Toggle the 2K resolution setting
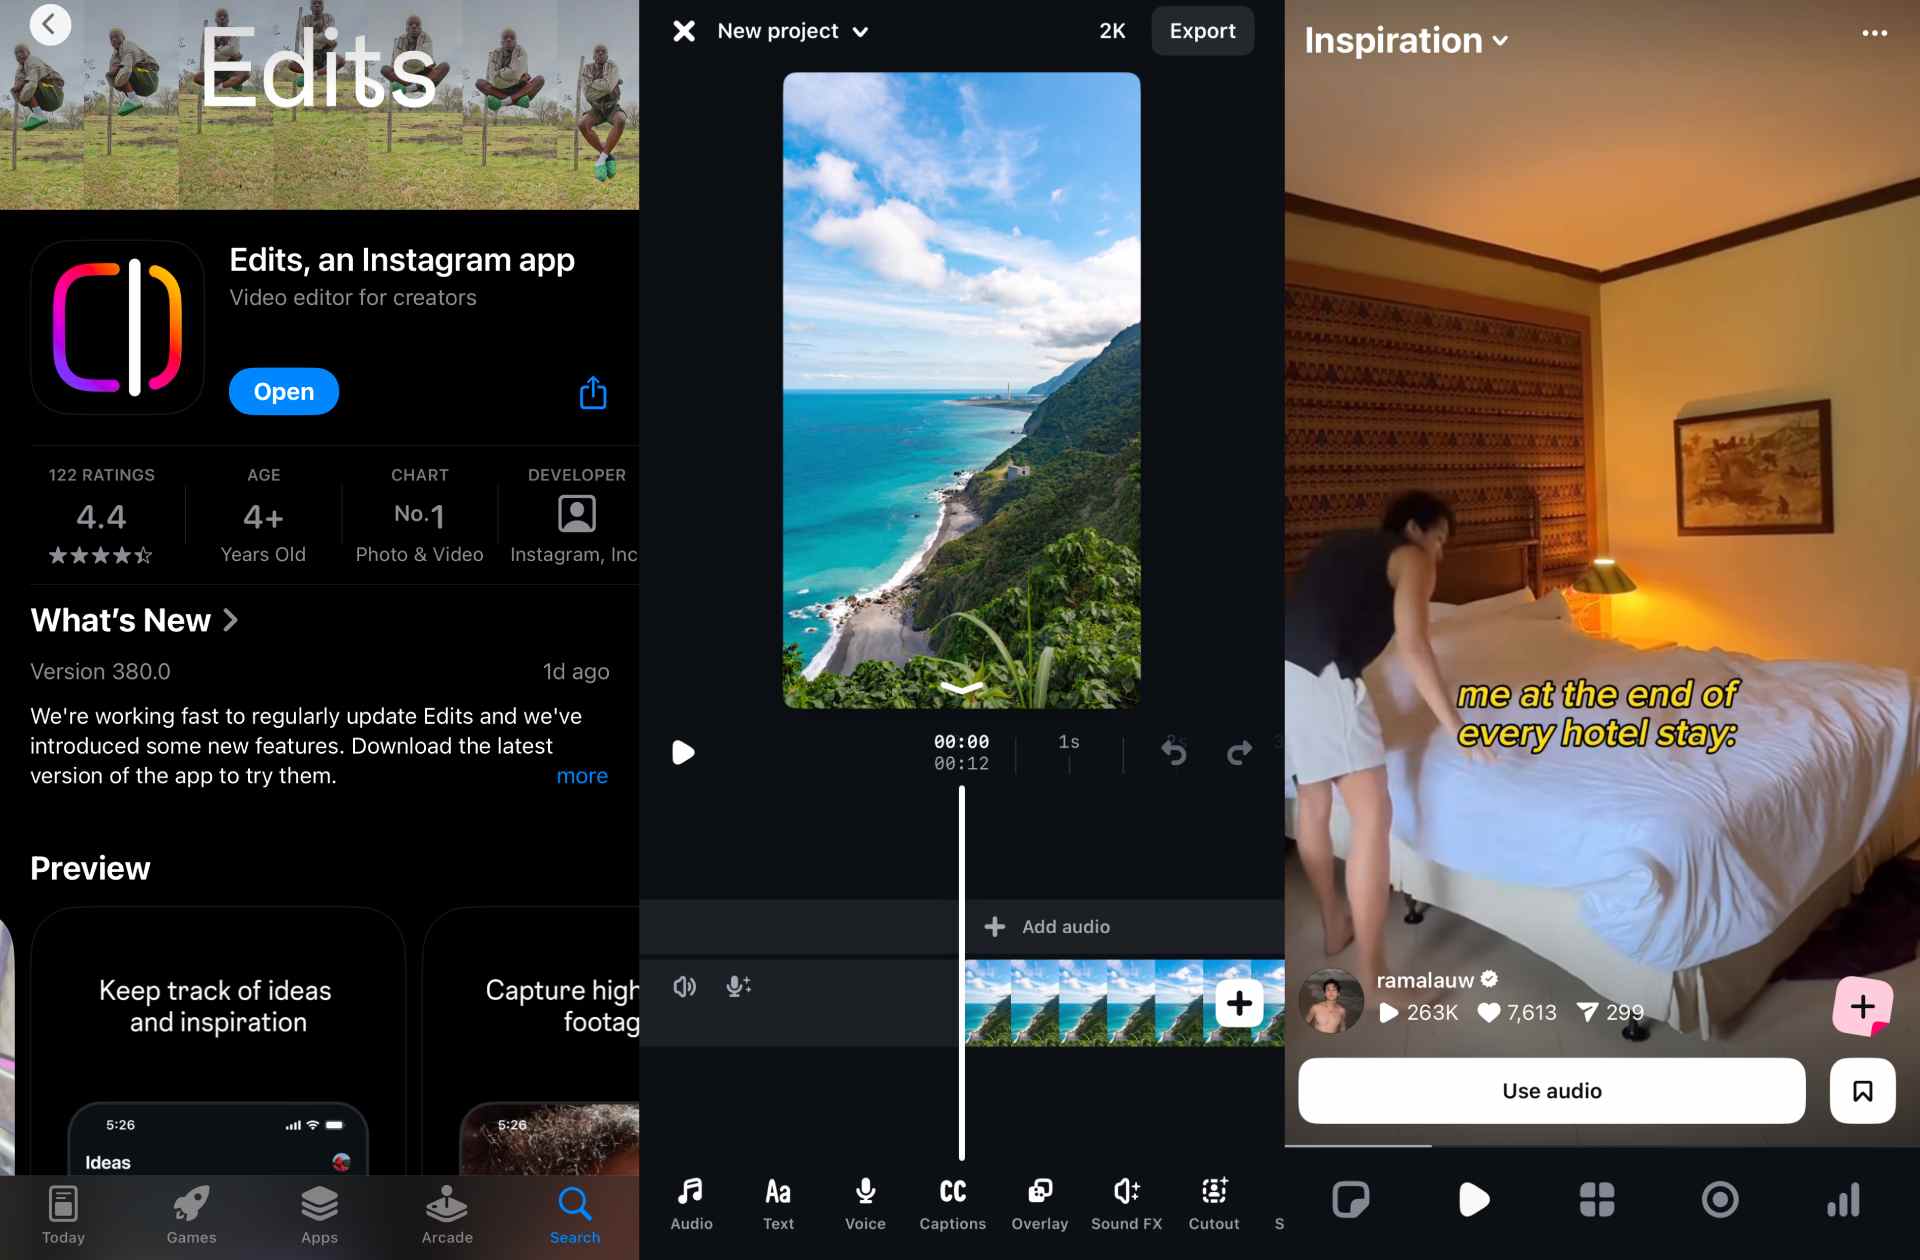 click(1112, 31)
